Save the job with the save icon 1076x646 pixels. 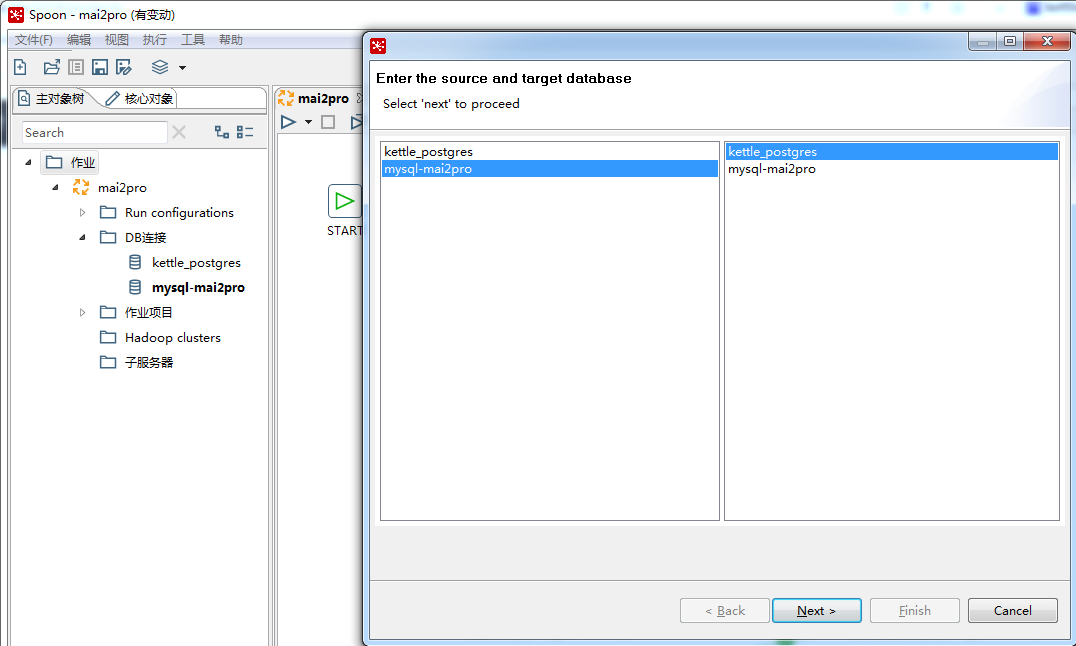[99, 66]
